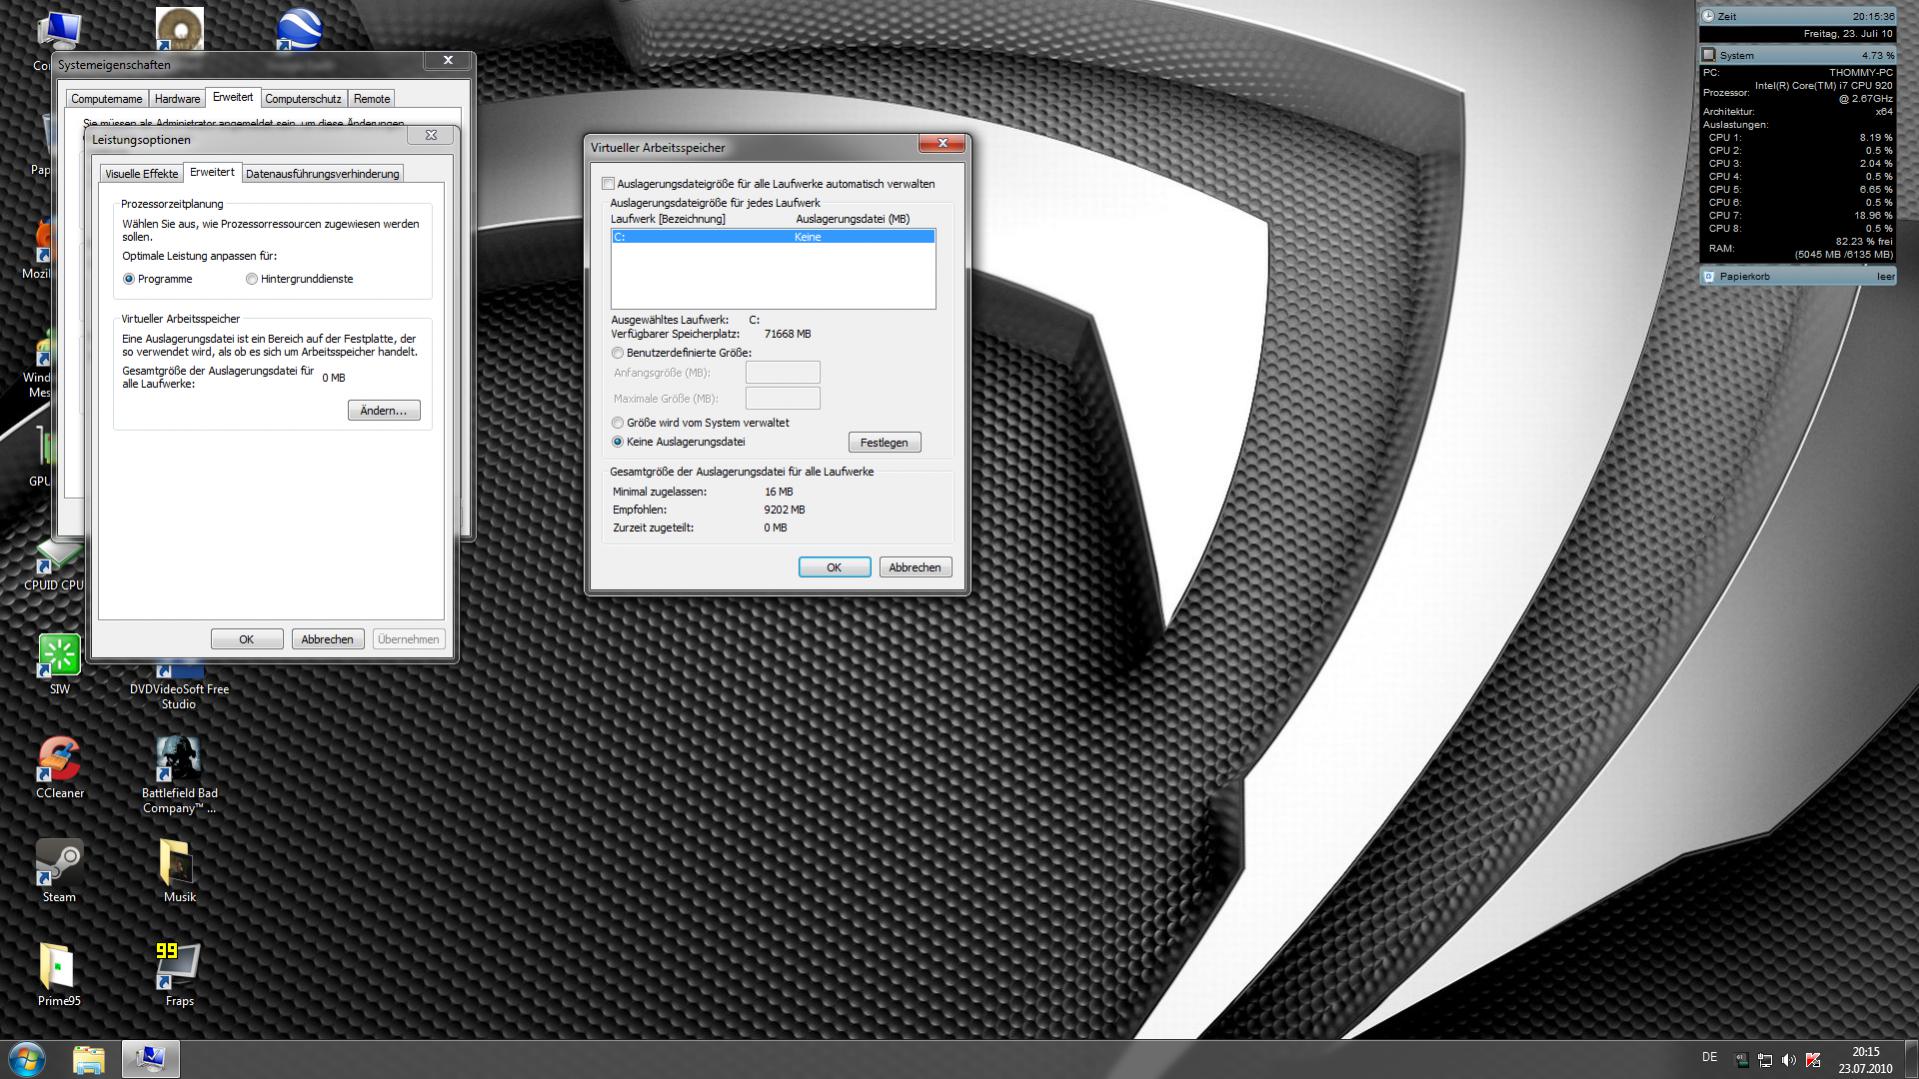Close the Virtueller Arbeitsspeicher dialog

click(x=942, y=144)
